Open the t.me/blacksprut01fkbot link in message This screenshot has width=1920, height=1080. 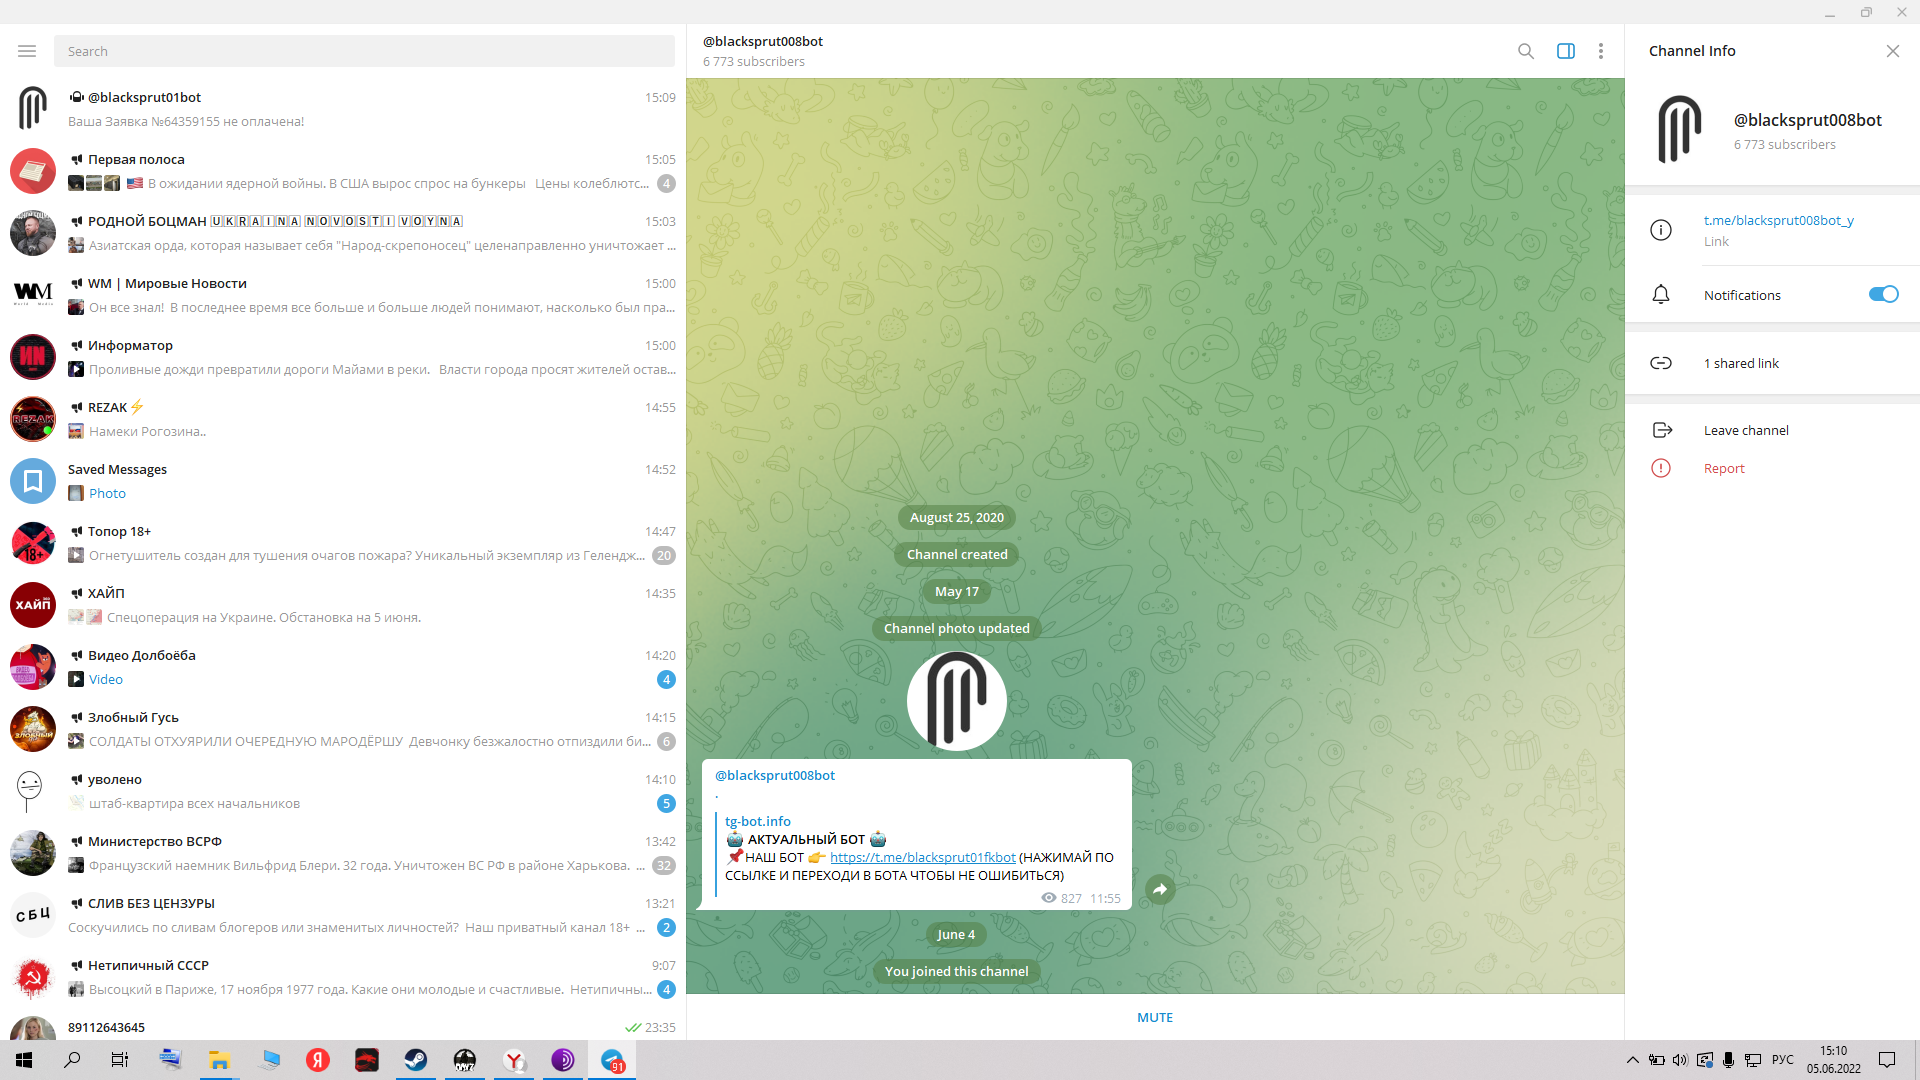[923, 857]
